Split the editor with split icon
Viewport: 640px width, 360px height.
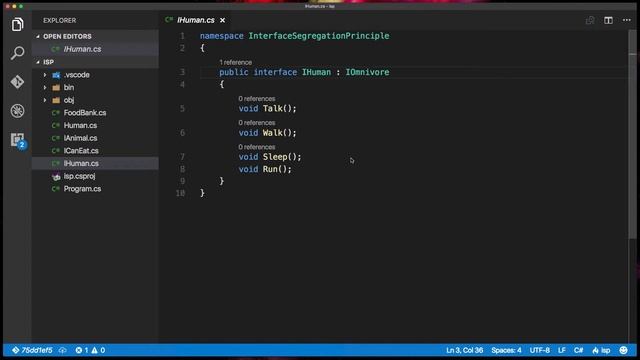coord(608,20)
